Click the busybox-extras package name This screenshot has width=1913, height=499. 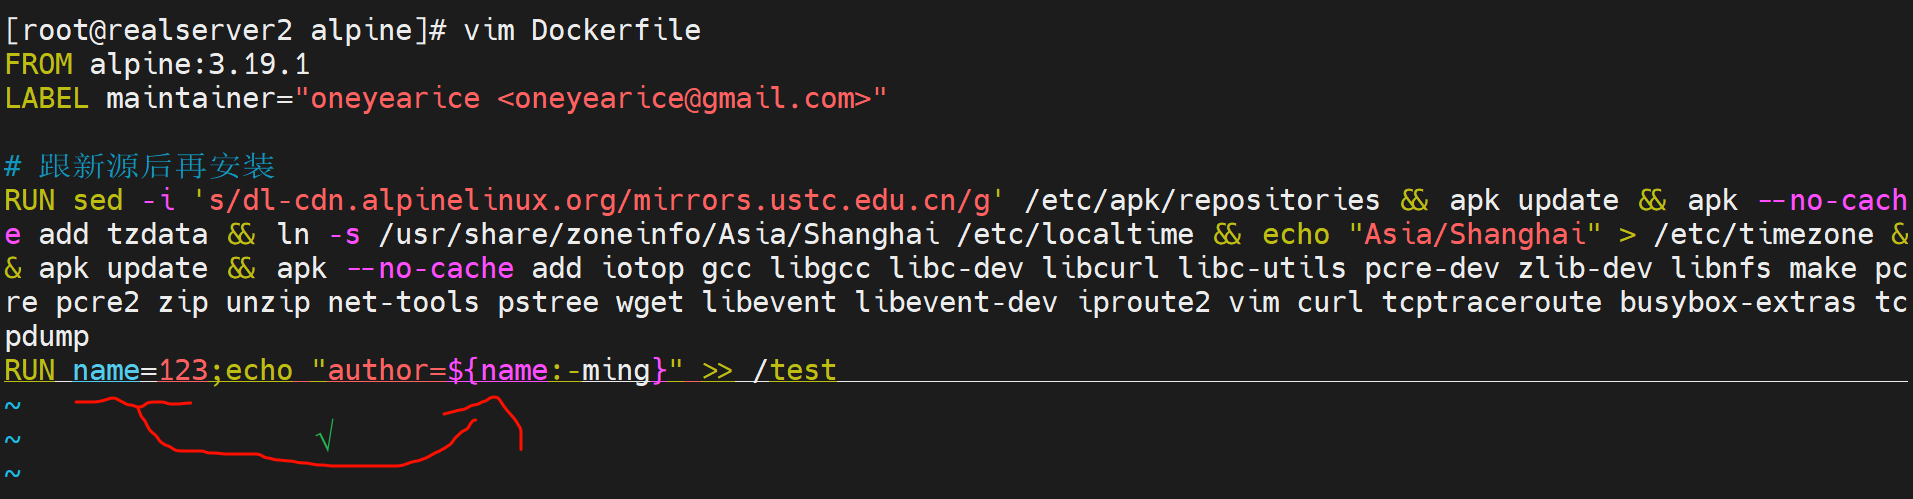click(1737, 303)
